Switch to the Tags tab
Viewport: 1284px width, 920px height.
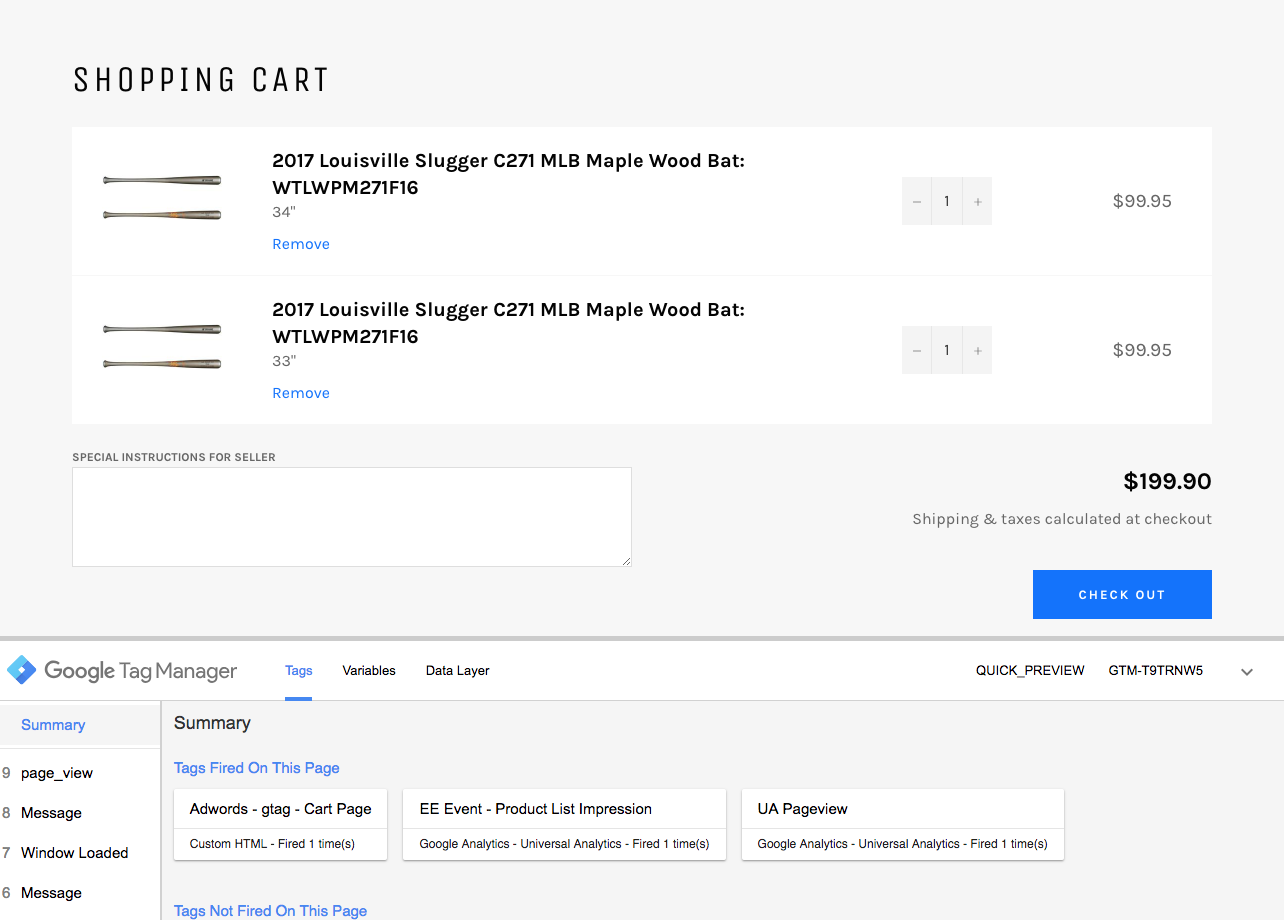coord(298,670)
